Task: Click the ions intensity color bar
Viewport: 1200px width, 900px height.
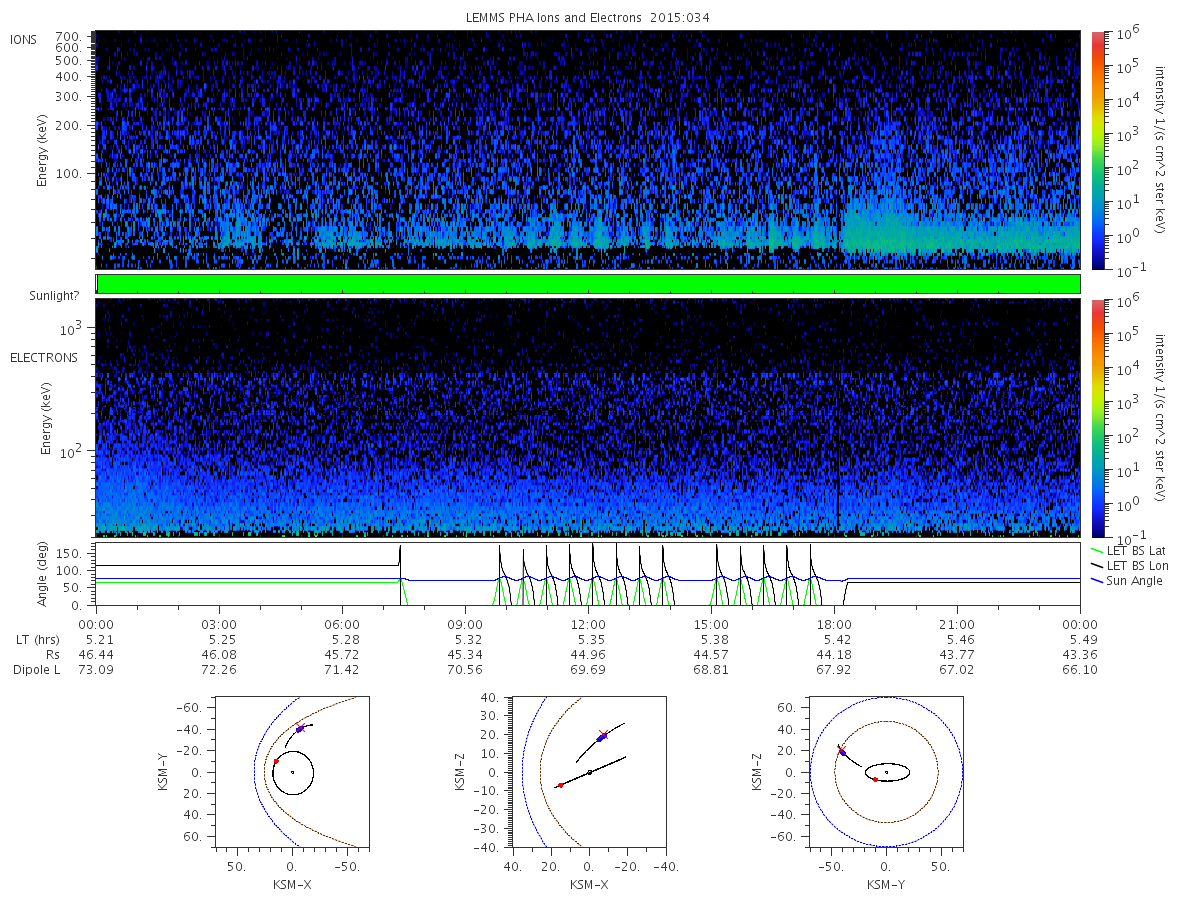Action: (x=1097, y=150)
